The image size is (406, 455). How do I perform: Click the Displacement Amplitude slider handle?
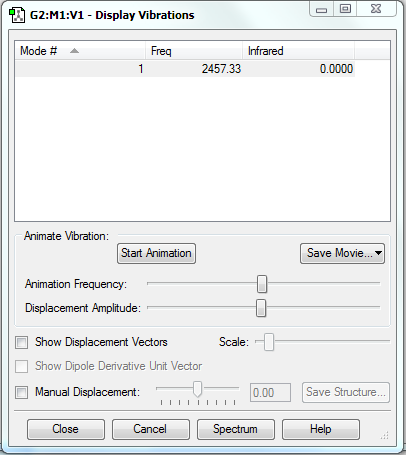point(261,308)
